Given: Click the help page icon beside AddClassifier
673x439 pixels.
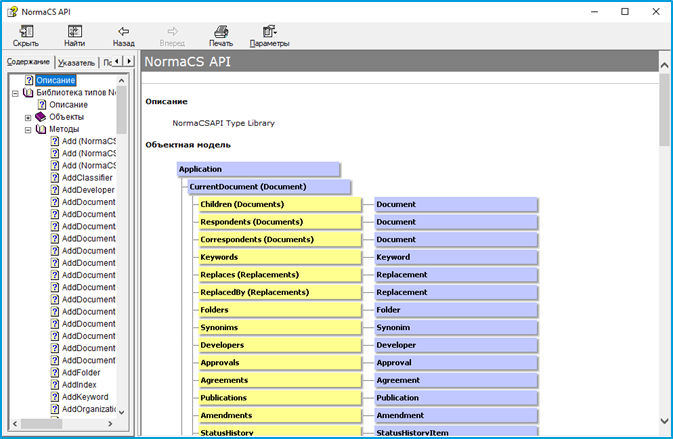Looking at the screenshot, I should [x=55, y=178].
